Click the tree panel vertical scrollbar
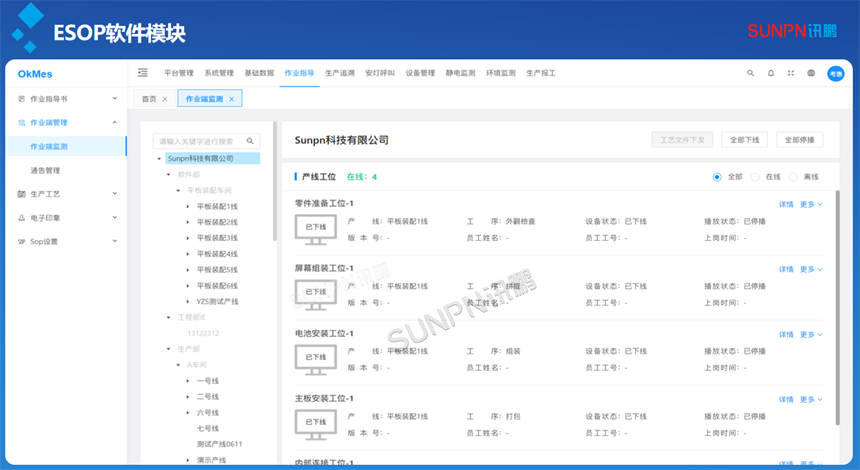Image resolution: width=860 pixels, height=470 pixels. (x=275, y=181)
